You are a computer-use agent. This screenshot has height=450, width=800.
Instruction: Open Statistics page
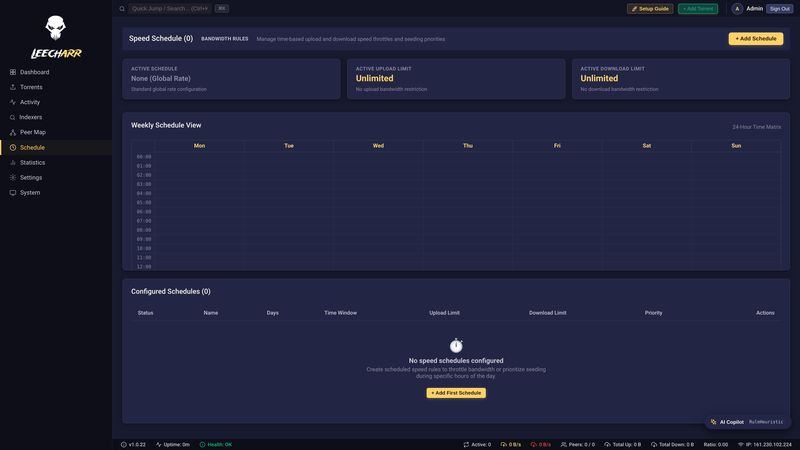[56, 162]
